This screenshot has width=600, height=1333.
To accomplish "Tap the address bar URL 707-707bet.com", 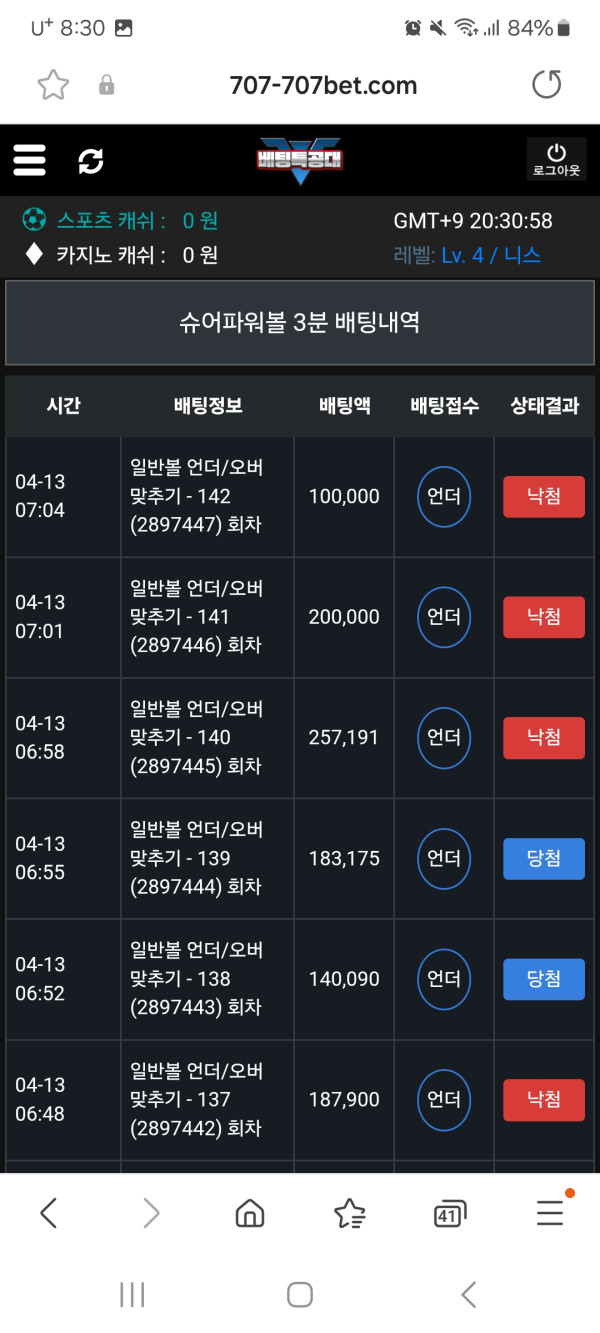I will coord(323,85).
